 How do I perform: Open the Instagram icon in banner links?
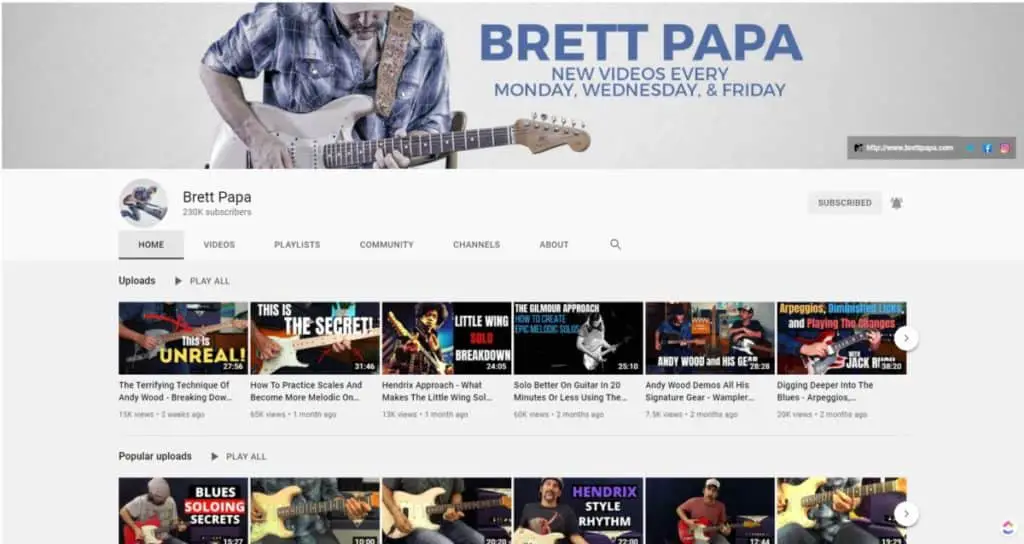[1004, 148]
